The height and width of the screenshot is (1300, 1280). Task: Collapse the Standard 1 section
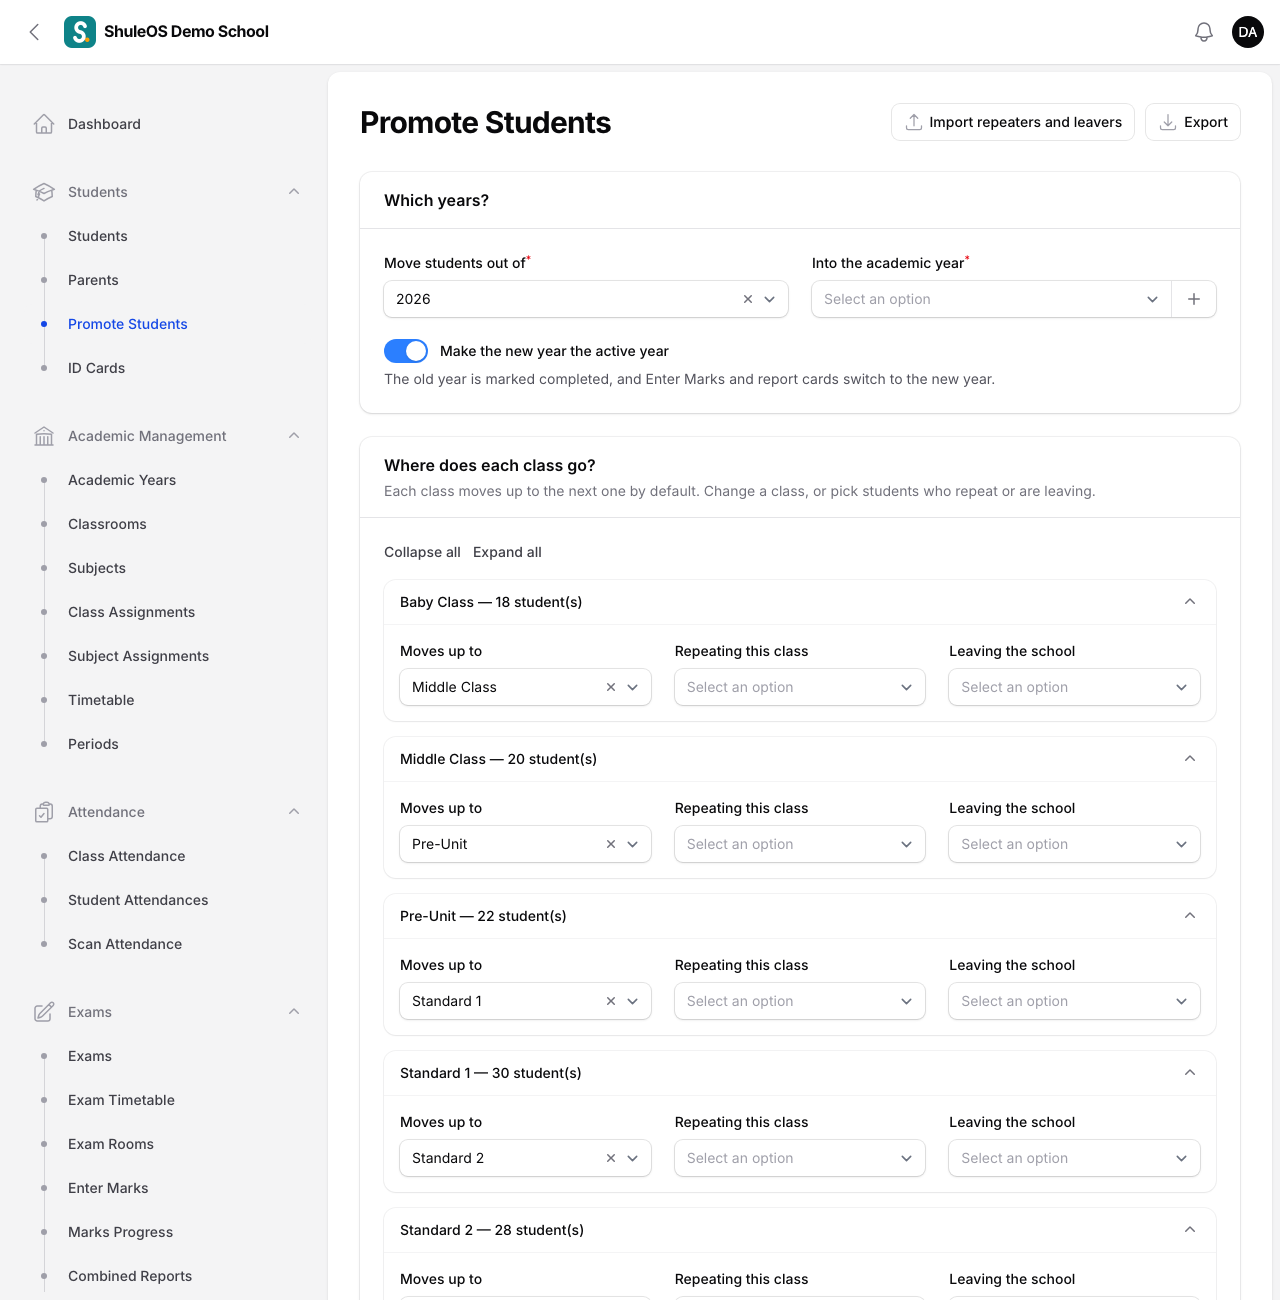[1190, 1073]
